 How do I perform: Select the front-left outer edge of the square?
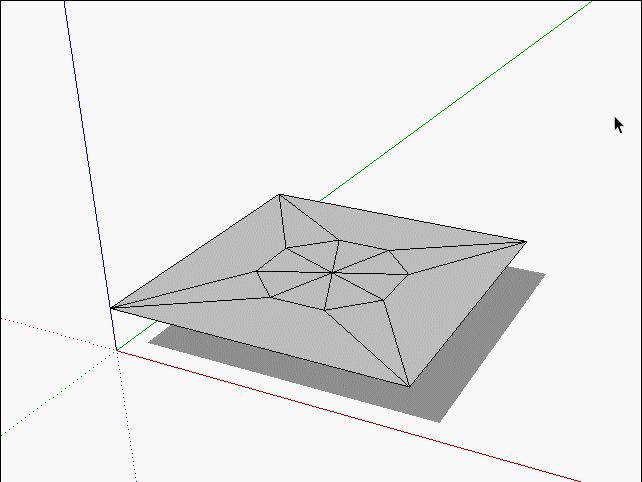pyautogui.click(x=260, y=347)
